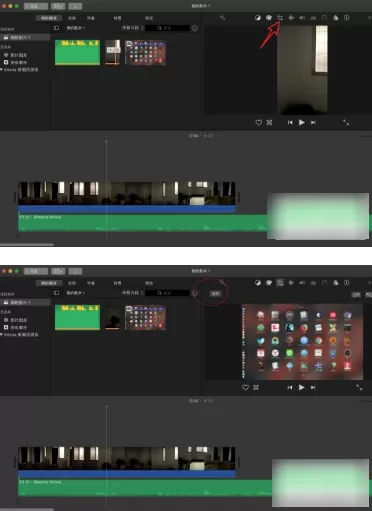372x511 pixels.
Task: Click the media import button in top window
Action: (58, 6)
